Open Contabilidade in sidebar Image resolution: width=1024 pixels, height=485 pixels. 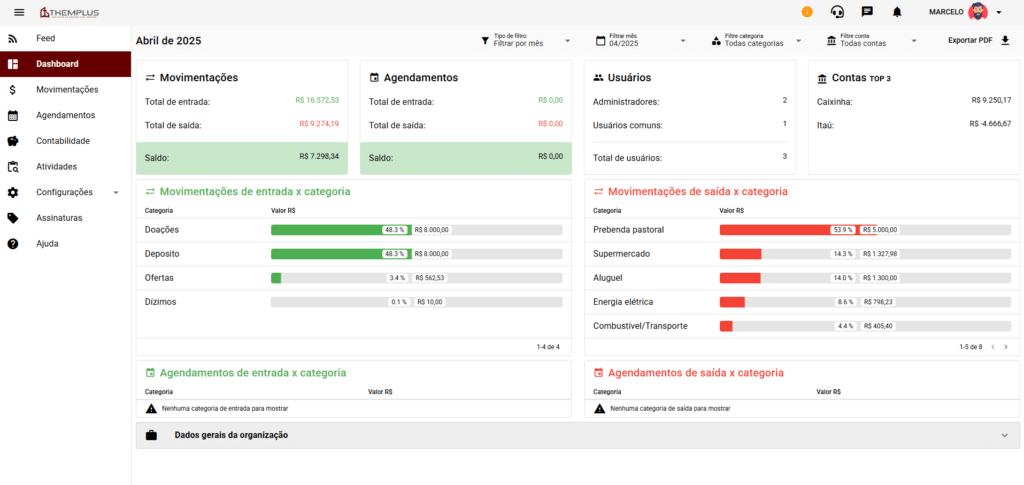click(65, 141)
